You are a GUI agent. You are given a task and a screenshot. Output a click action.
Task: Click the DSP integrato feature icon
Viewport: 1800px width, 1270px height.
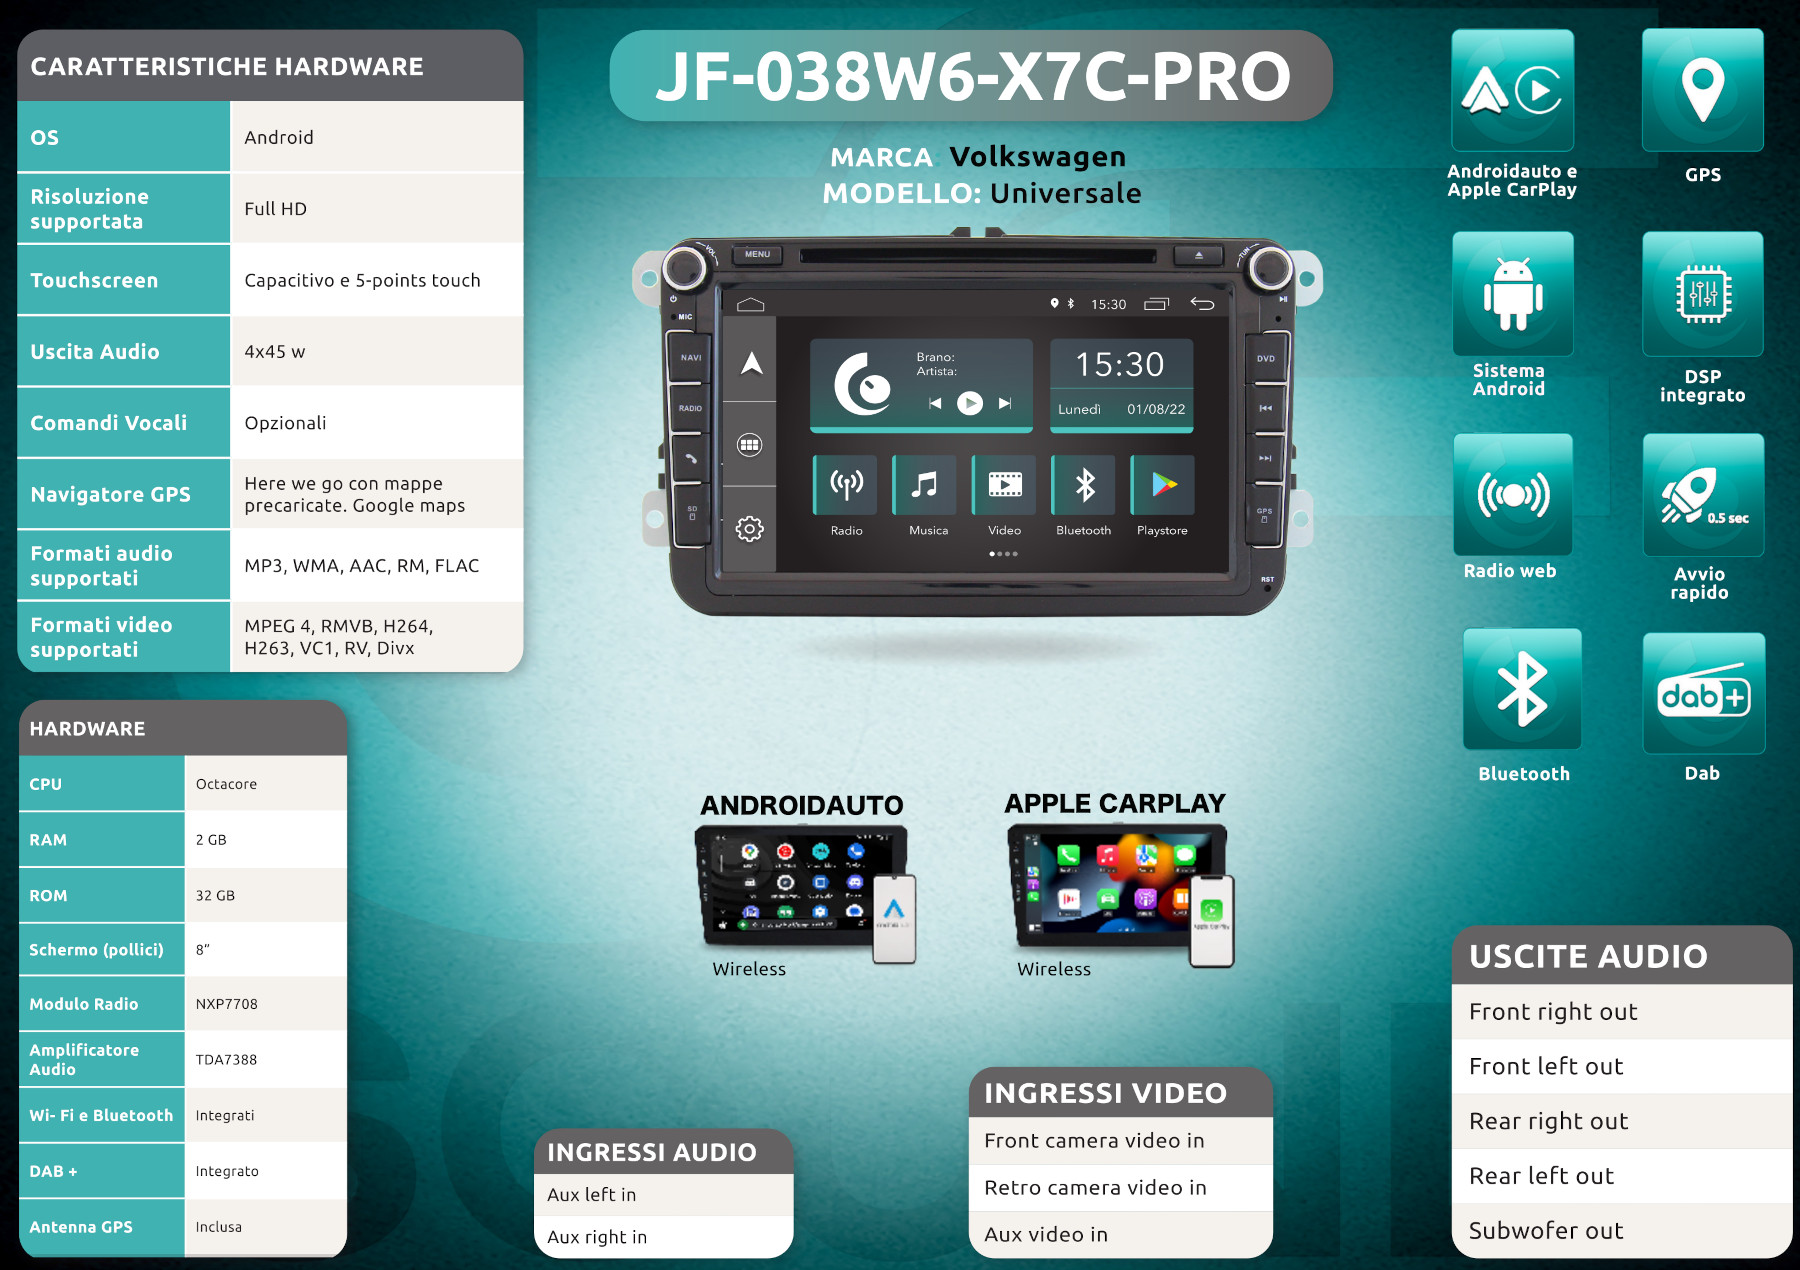coord(1702,294)
